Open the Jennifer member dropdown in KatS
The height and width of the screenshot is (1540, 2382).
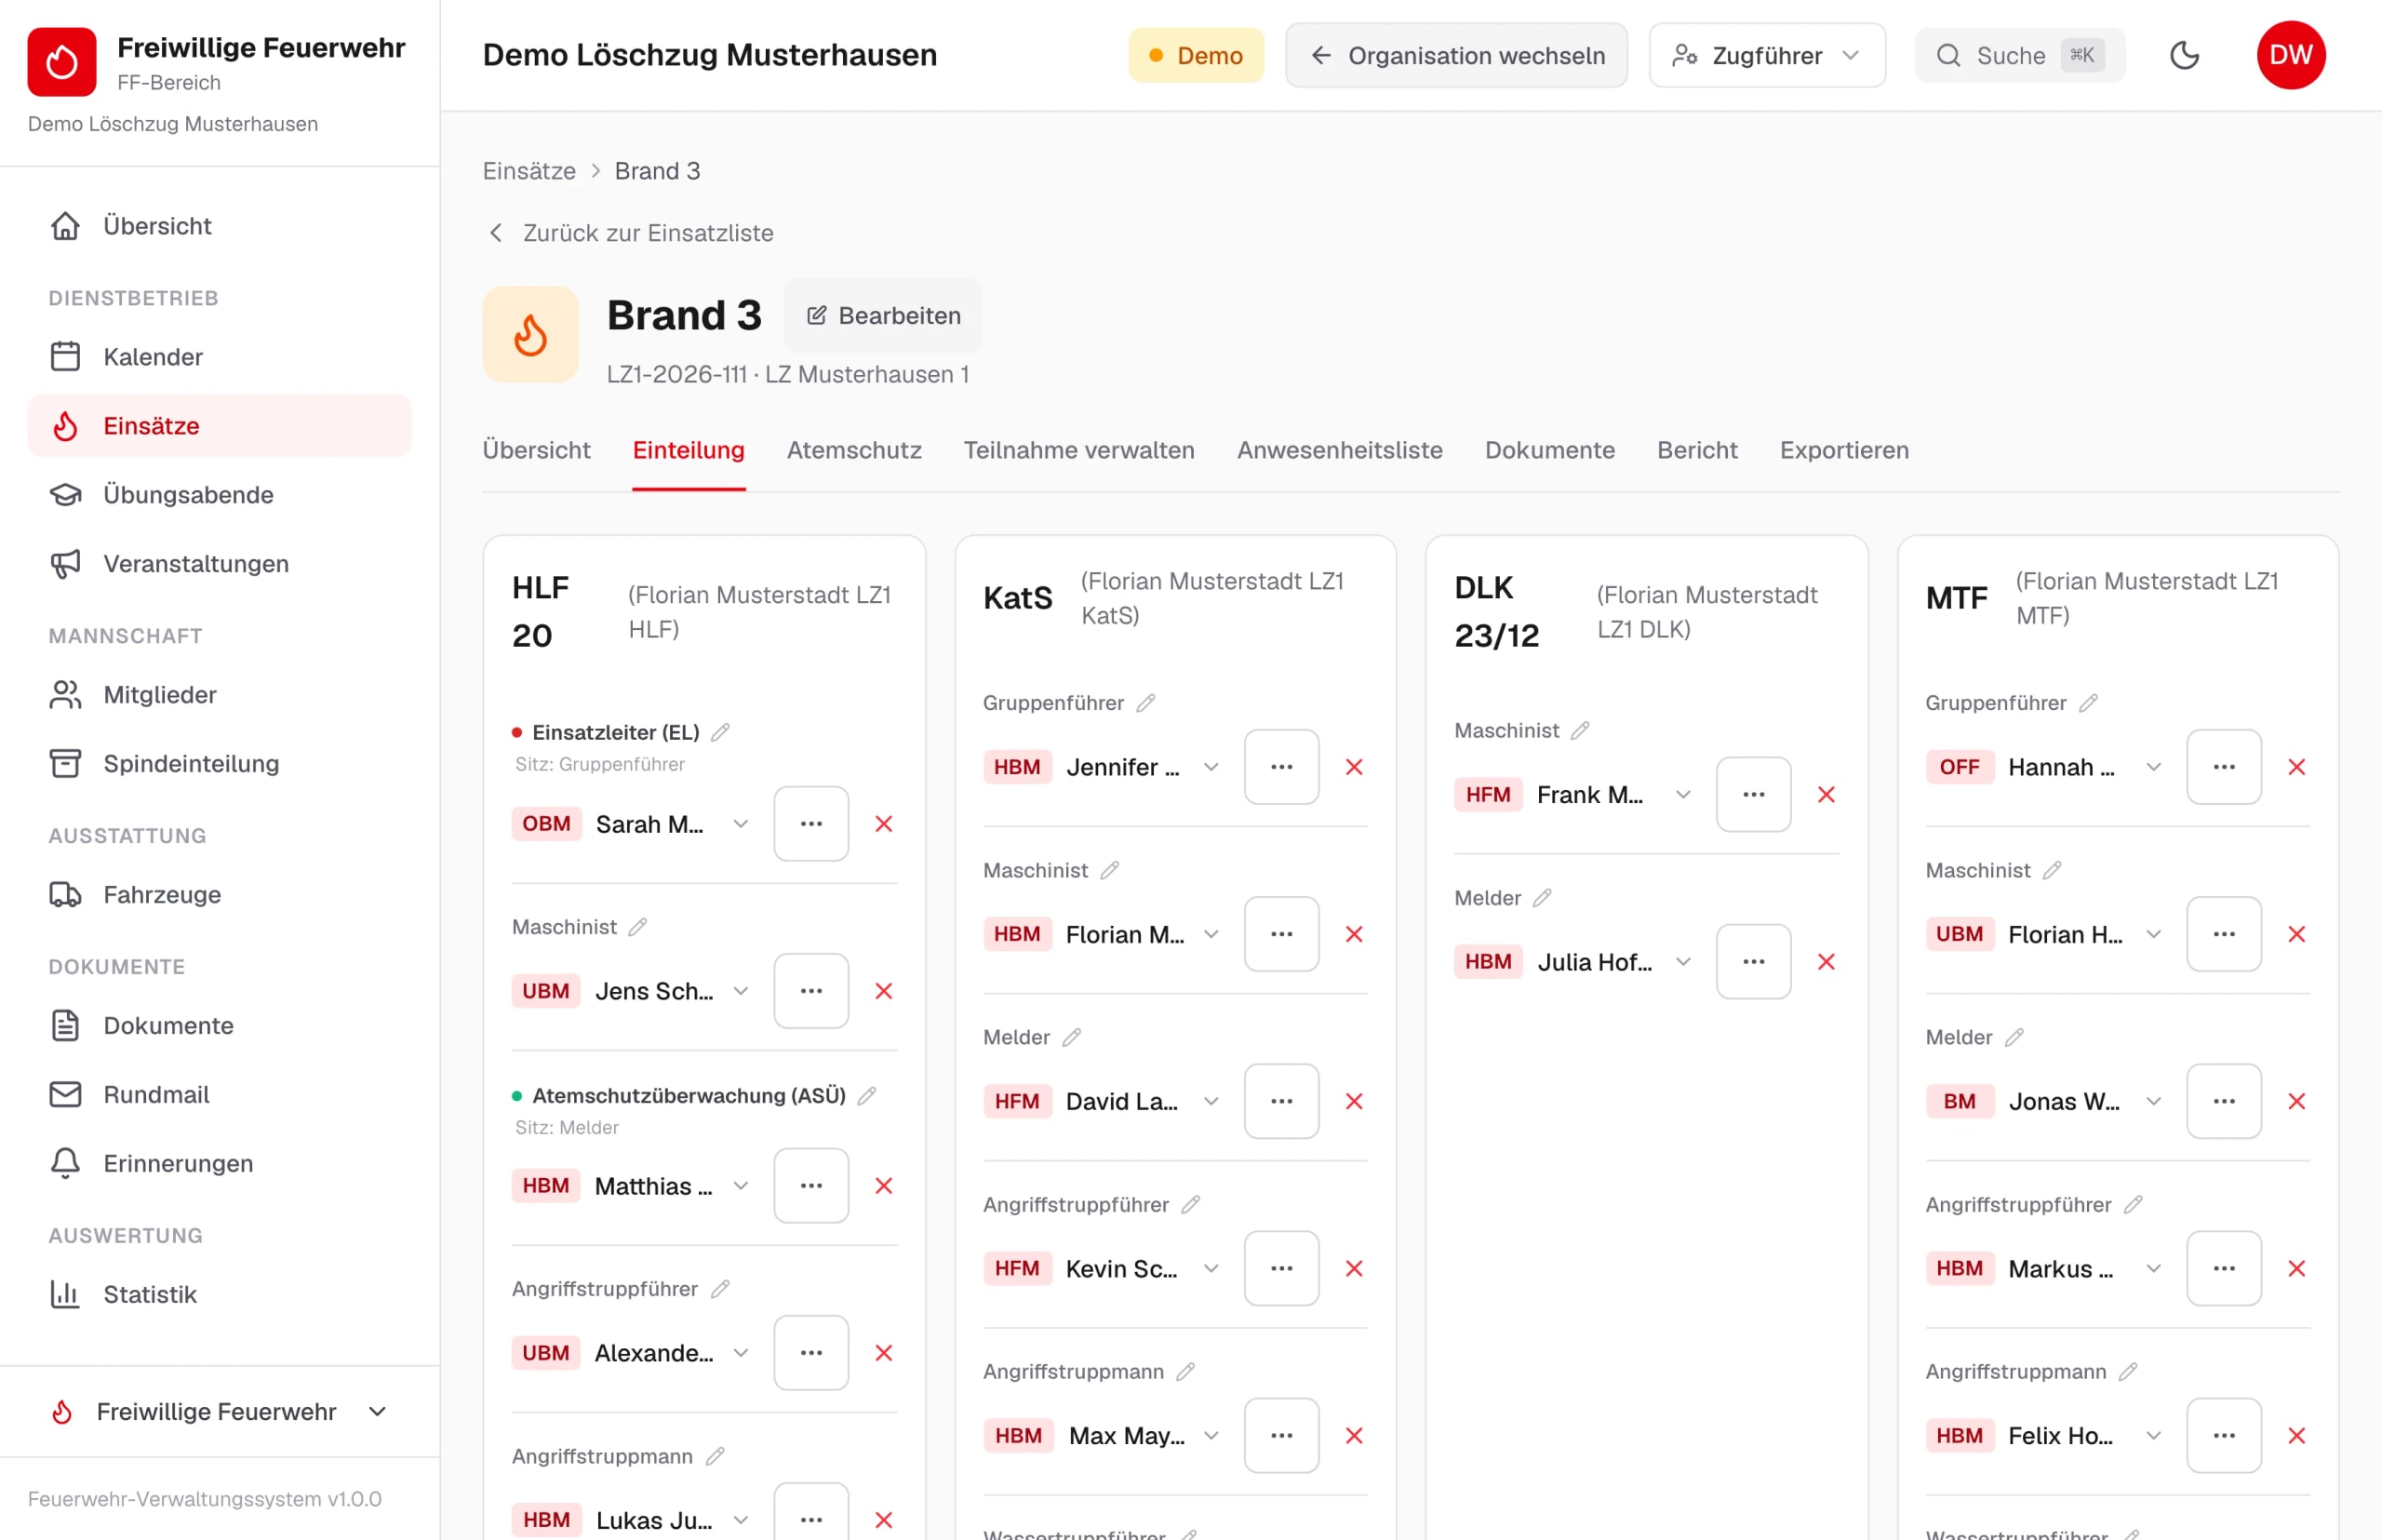pos(1102,767)
